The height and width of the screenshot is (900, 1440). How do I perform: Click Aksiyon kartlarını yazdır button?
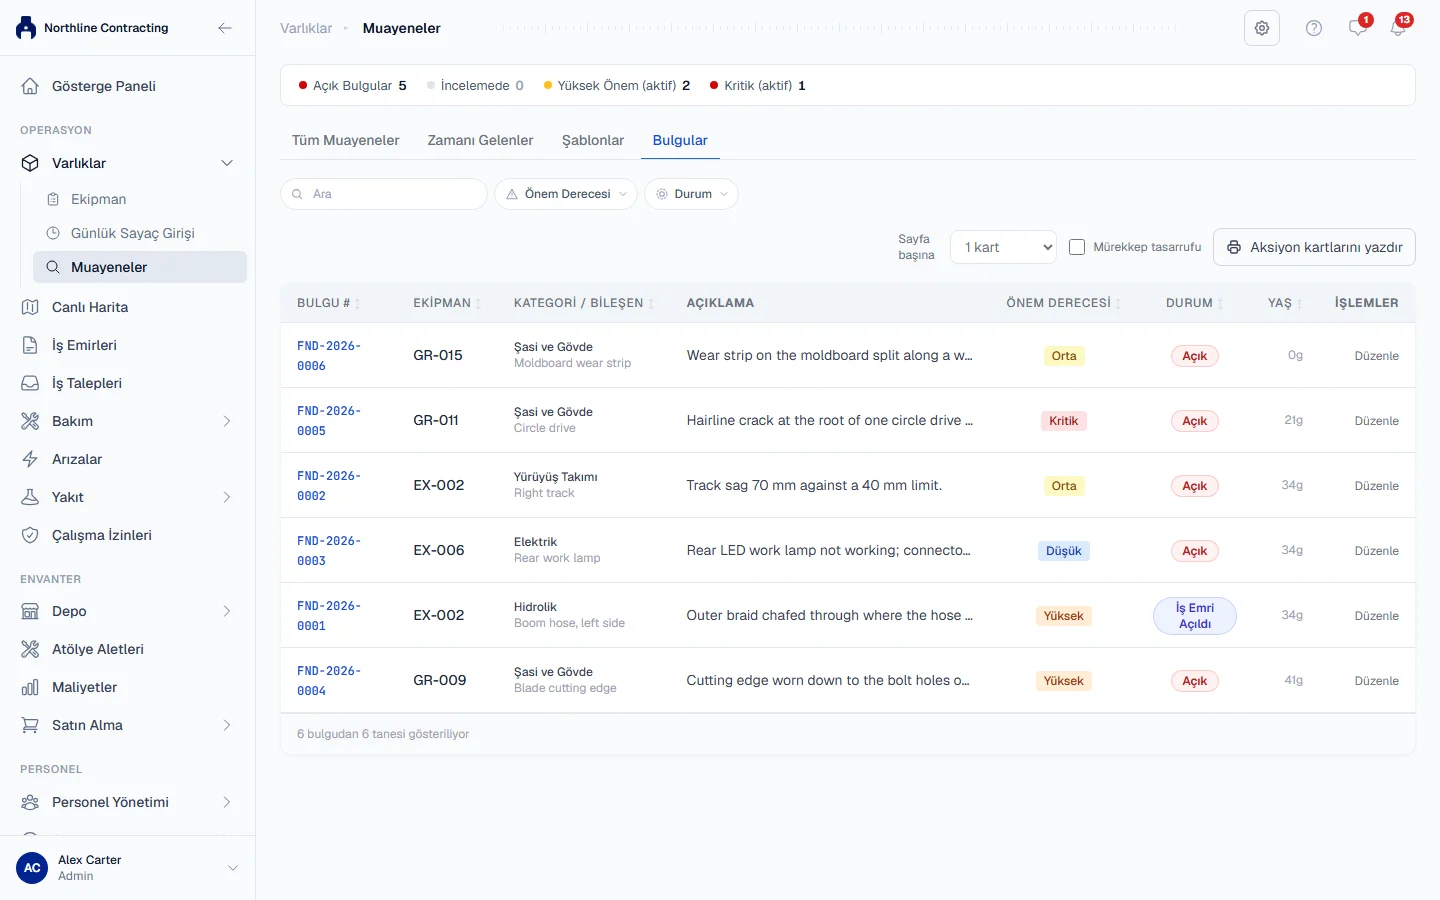tap(1314, 247)
